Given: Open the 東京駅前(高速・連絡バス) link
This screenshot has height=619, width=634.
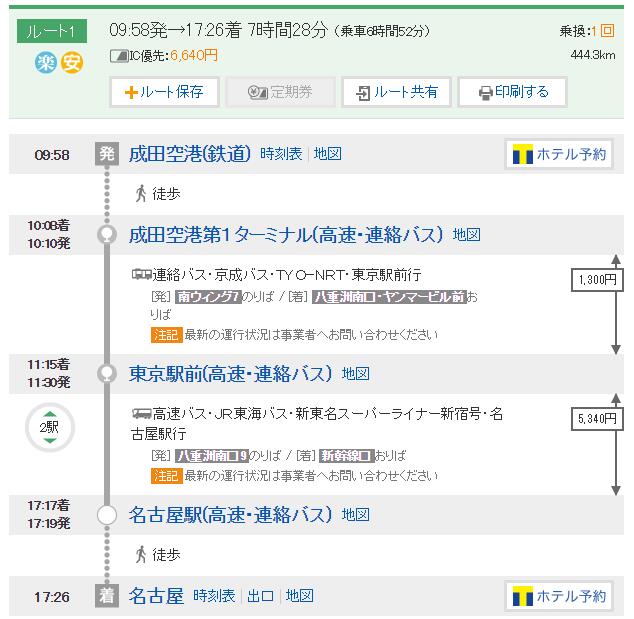Looking at the screenshot, I should tap(230, 374).
